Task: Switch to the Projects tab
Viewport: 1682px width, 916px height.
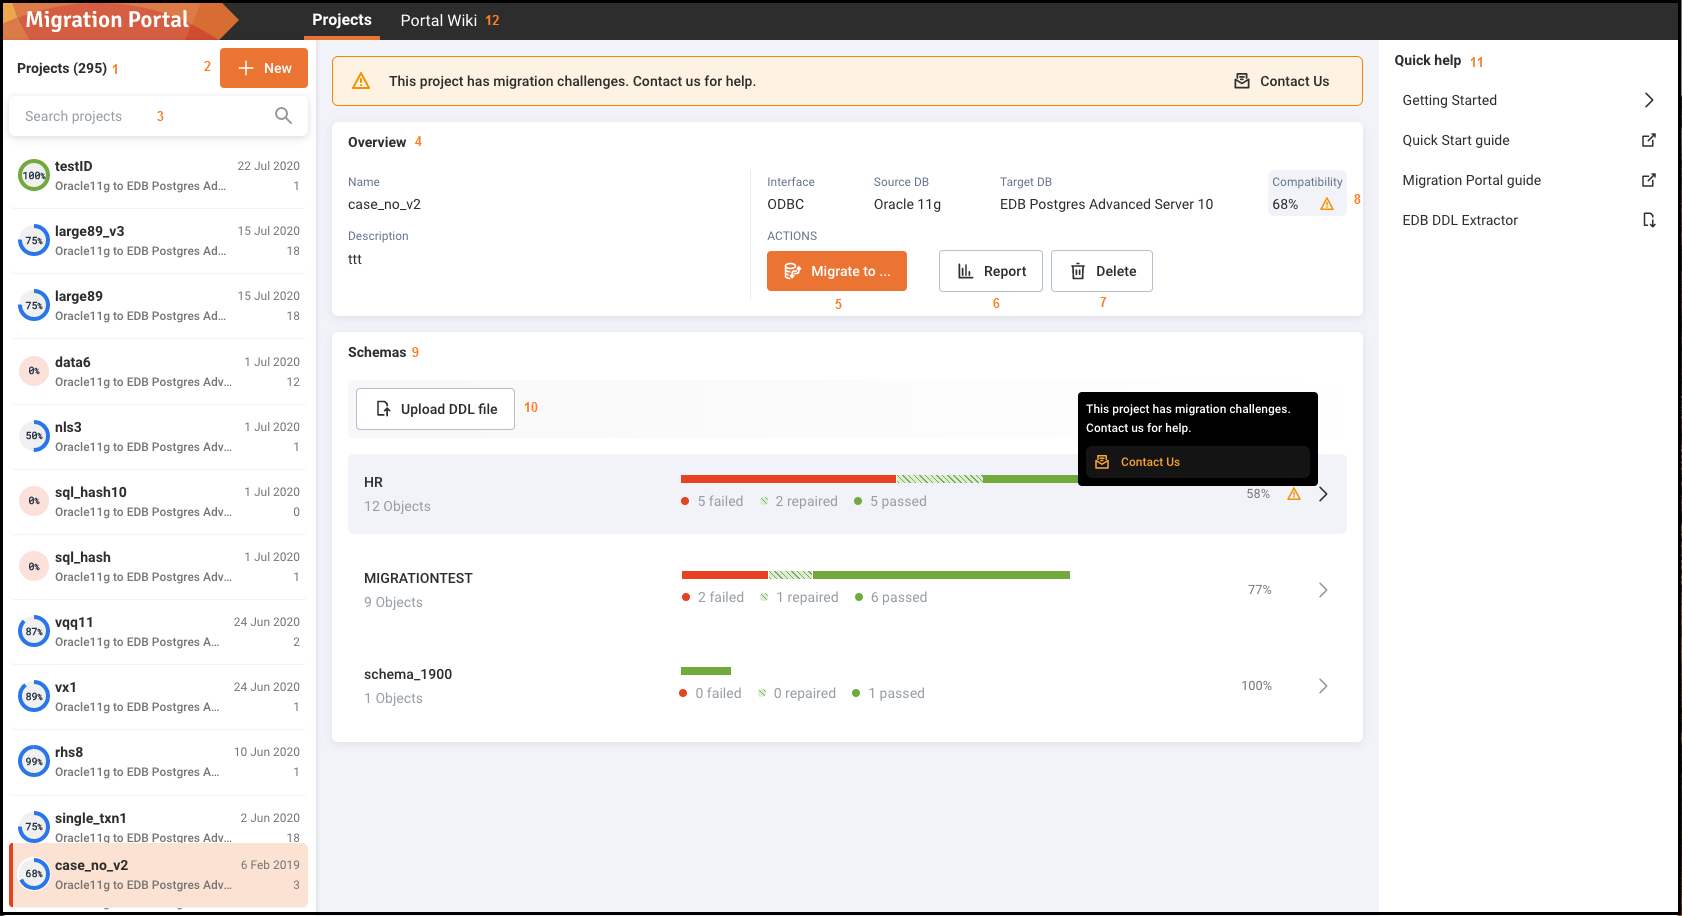Action: (342, 20)
